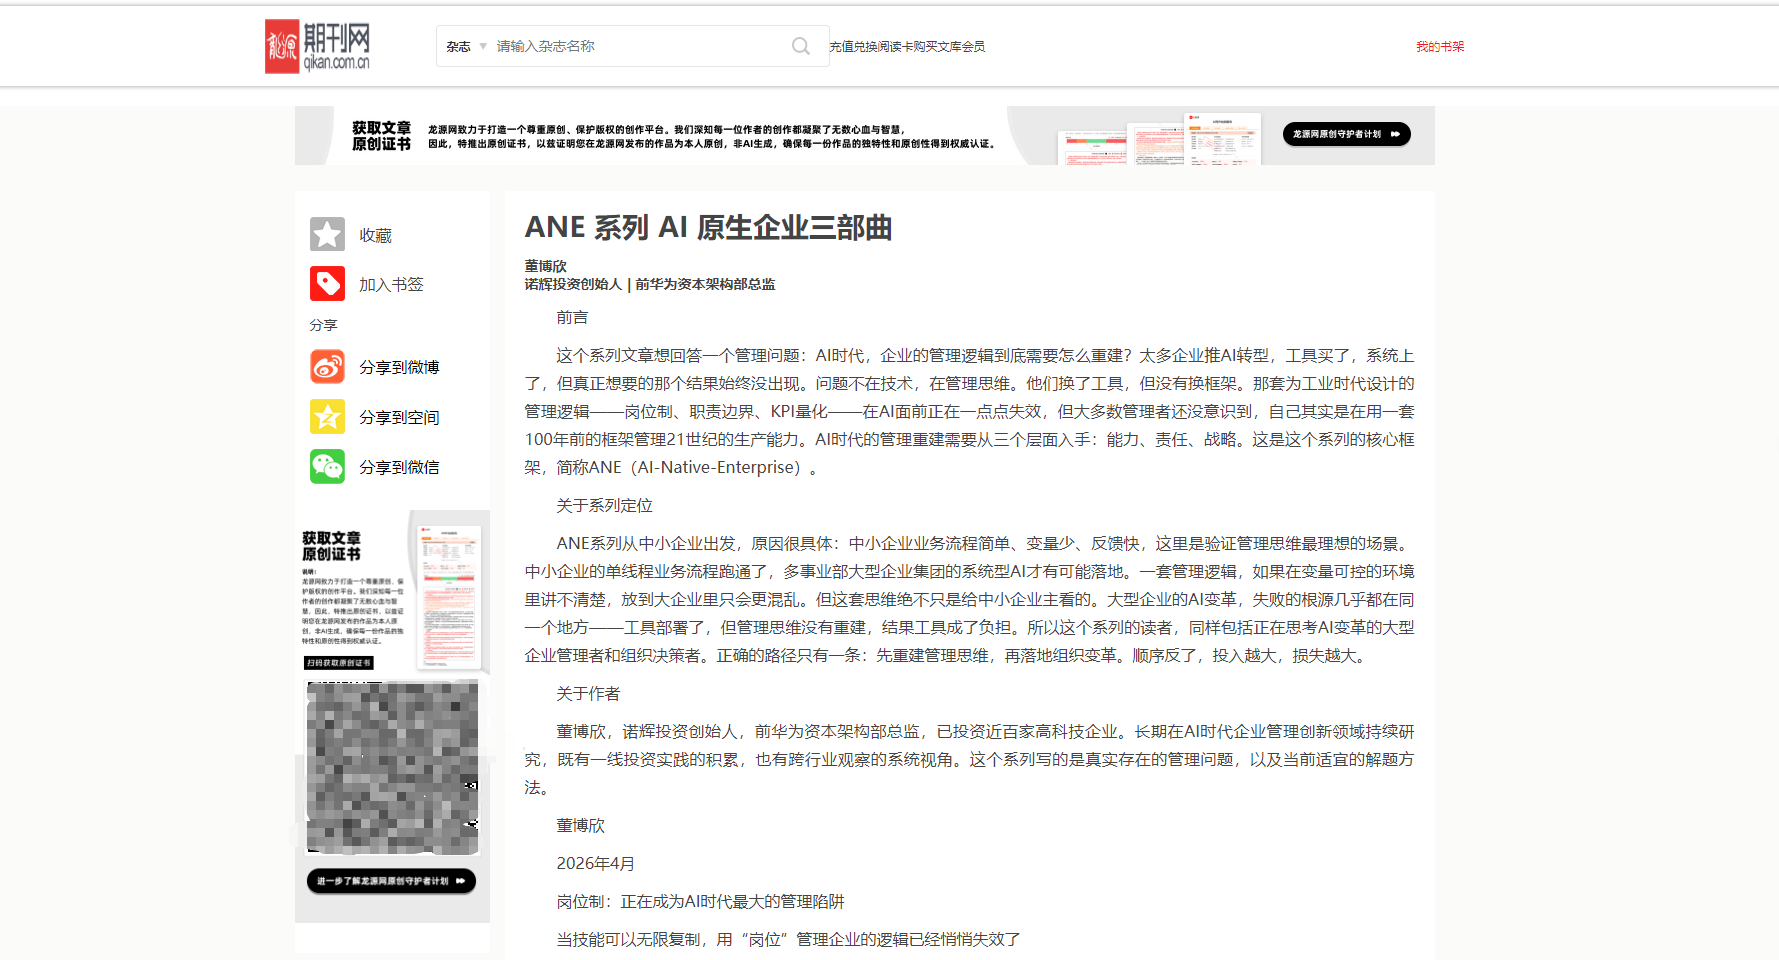Click the gray star 收藏 icon
Screen dimensions: 1779x960
pyautogui.click(x=327, y=235)
